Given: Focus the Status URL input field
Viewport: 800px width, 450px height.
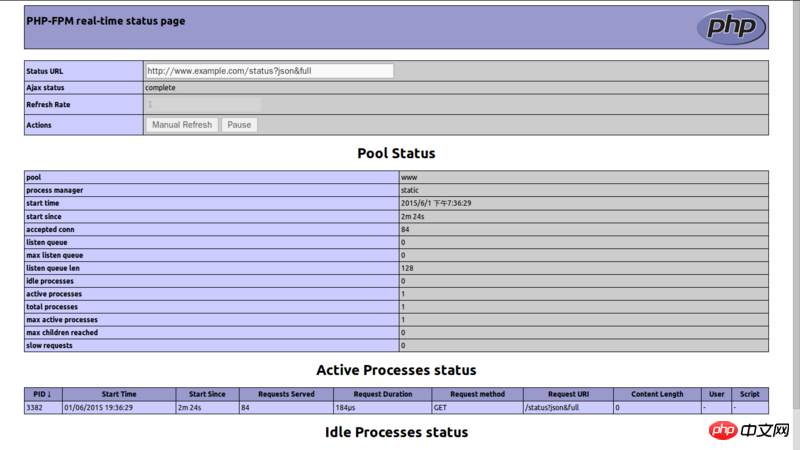Looking at the screenshot, I should coord(269,71).
